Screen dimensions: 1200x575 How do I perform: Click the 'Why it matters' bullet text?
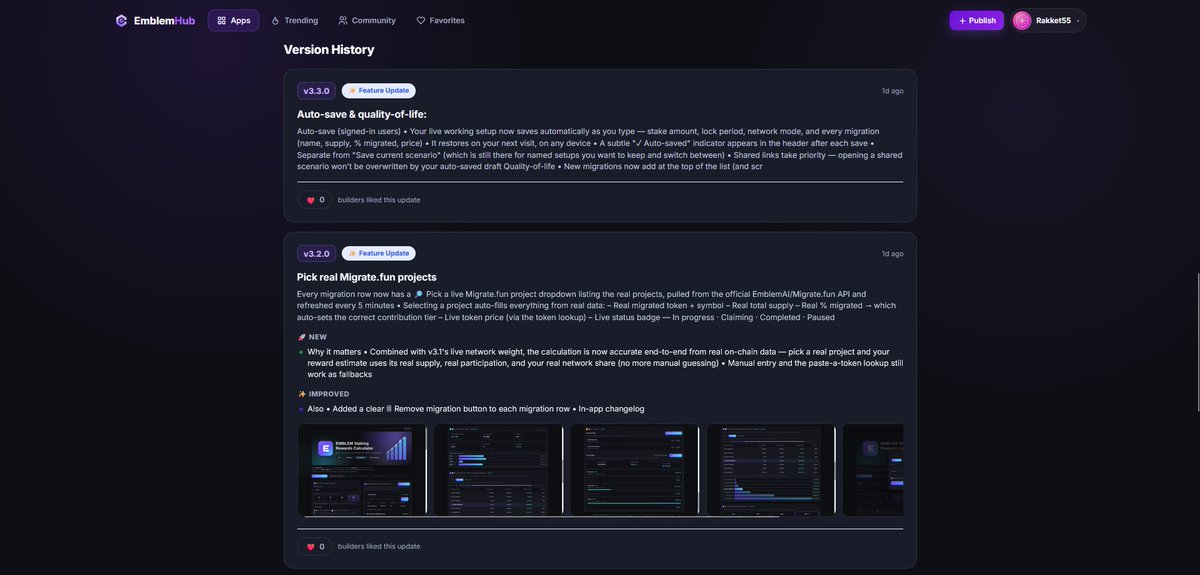(605, 363)
